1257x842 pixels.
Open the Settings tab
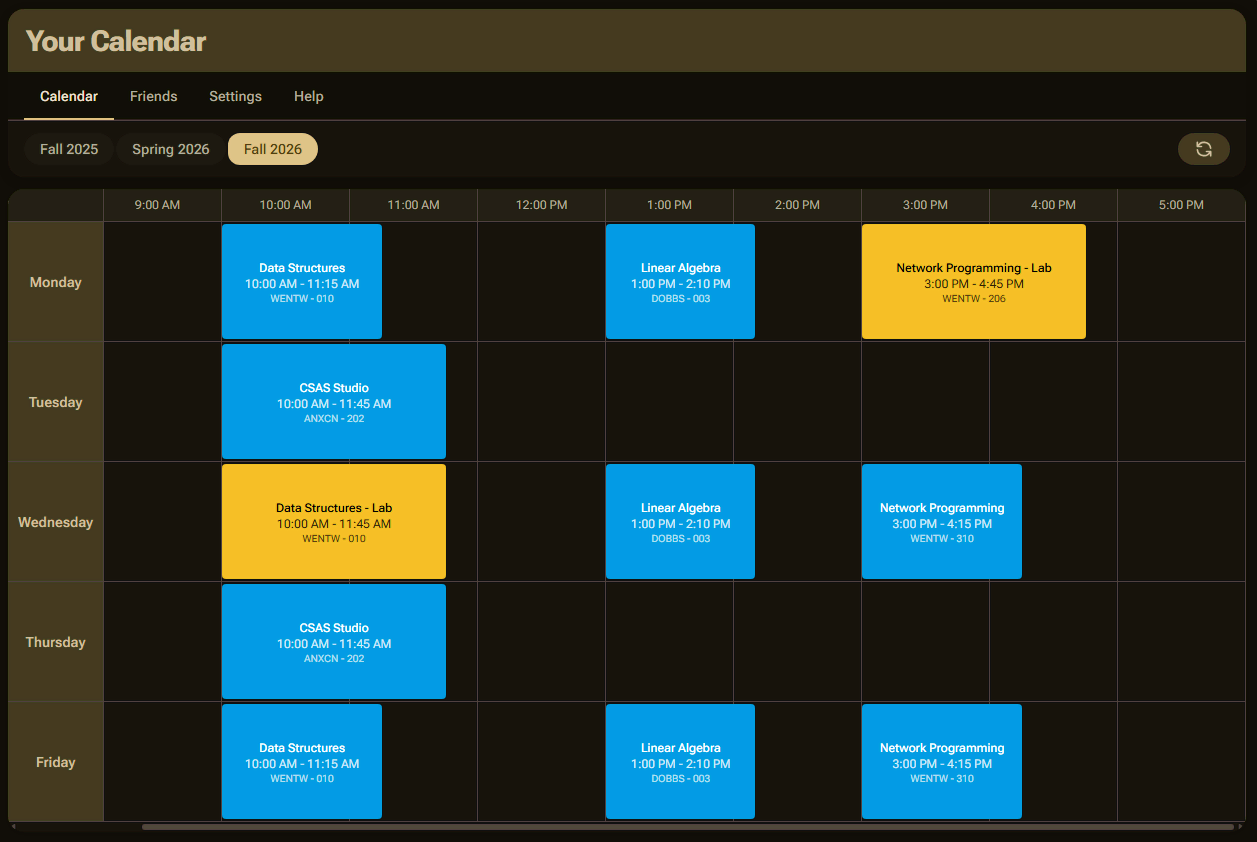click(x=235, y=96)
